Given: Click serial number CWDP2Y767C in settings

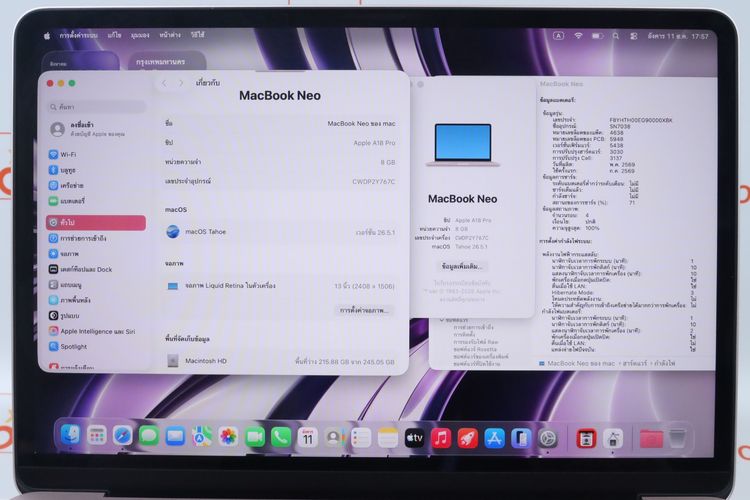Looking at the screenshot, I should tap(374, 182).
